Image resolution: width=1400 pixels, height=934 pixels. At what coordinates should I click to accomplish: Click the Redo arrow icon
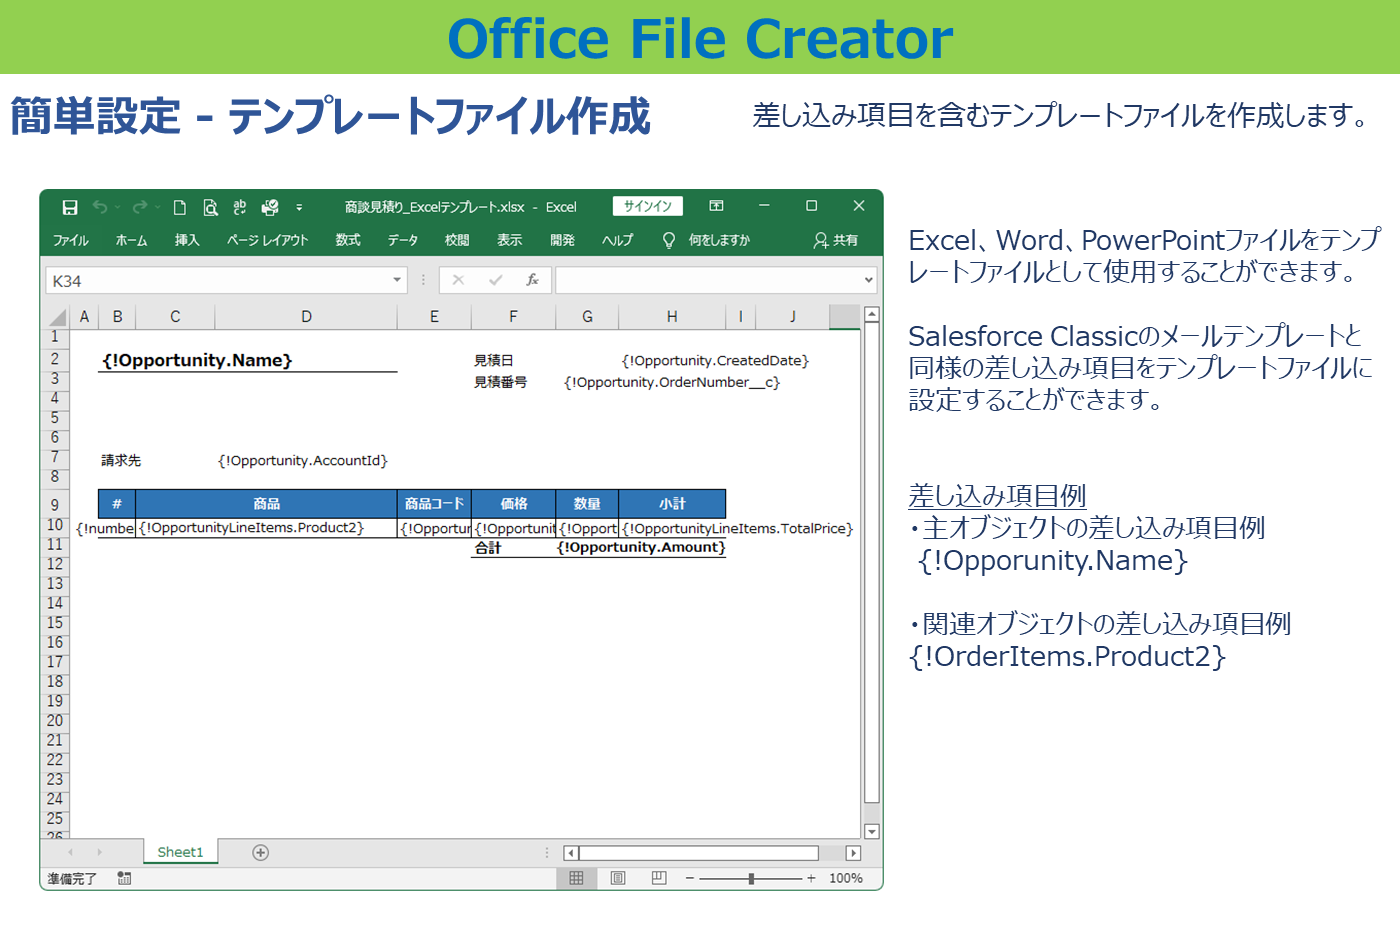[140, 207]
